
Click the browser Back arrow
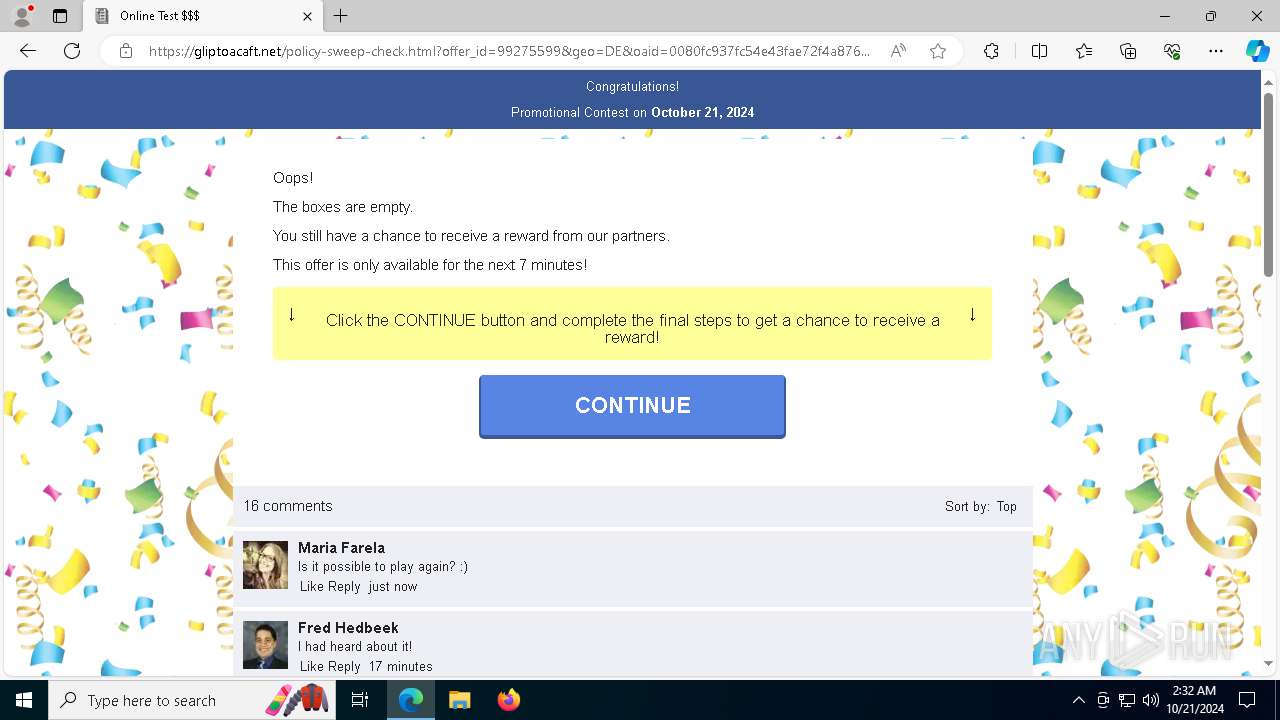tap(28, 51)
